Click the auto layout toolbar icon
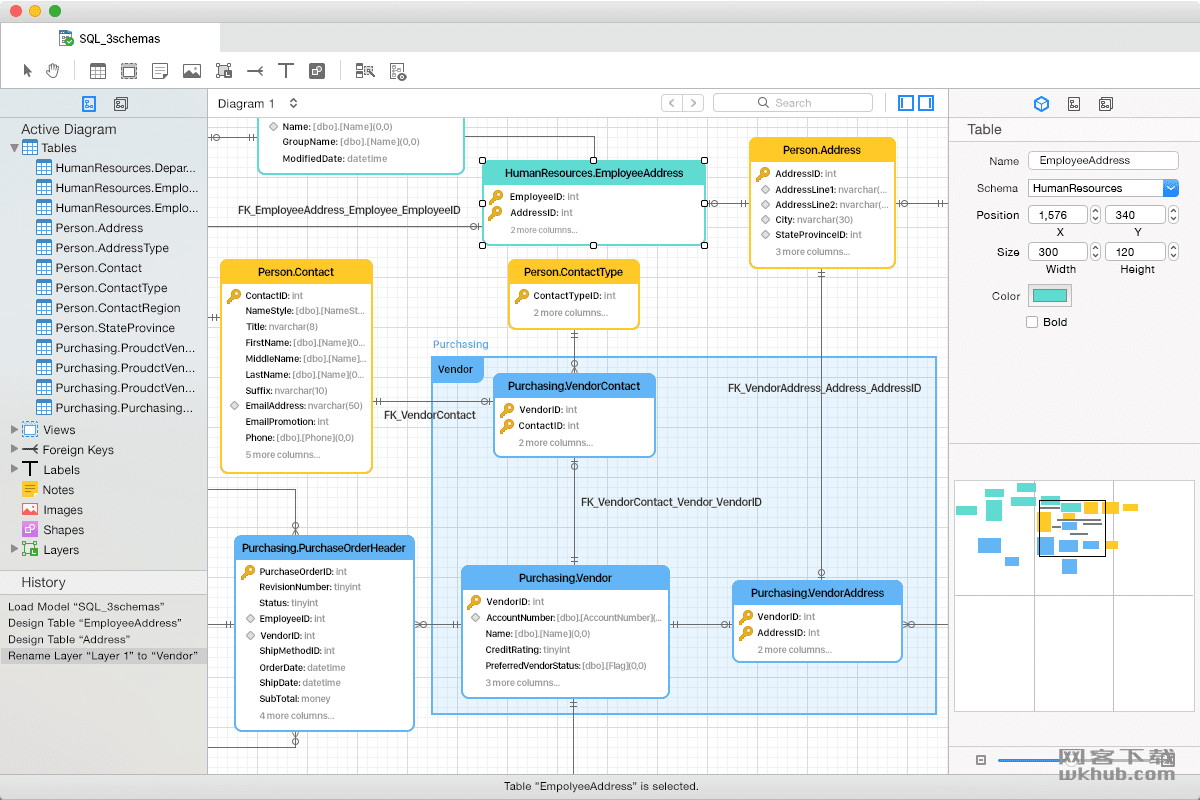This screenshot has height=800, width=1200. 365,71
